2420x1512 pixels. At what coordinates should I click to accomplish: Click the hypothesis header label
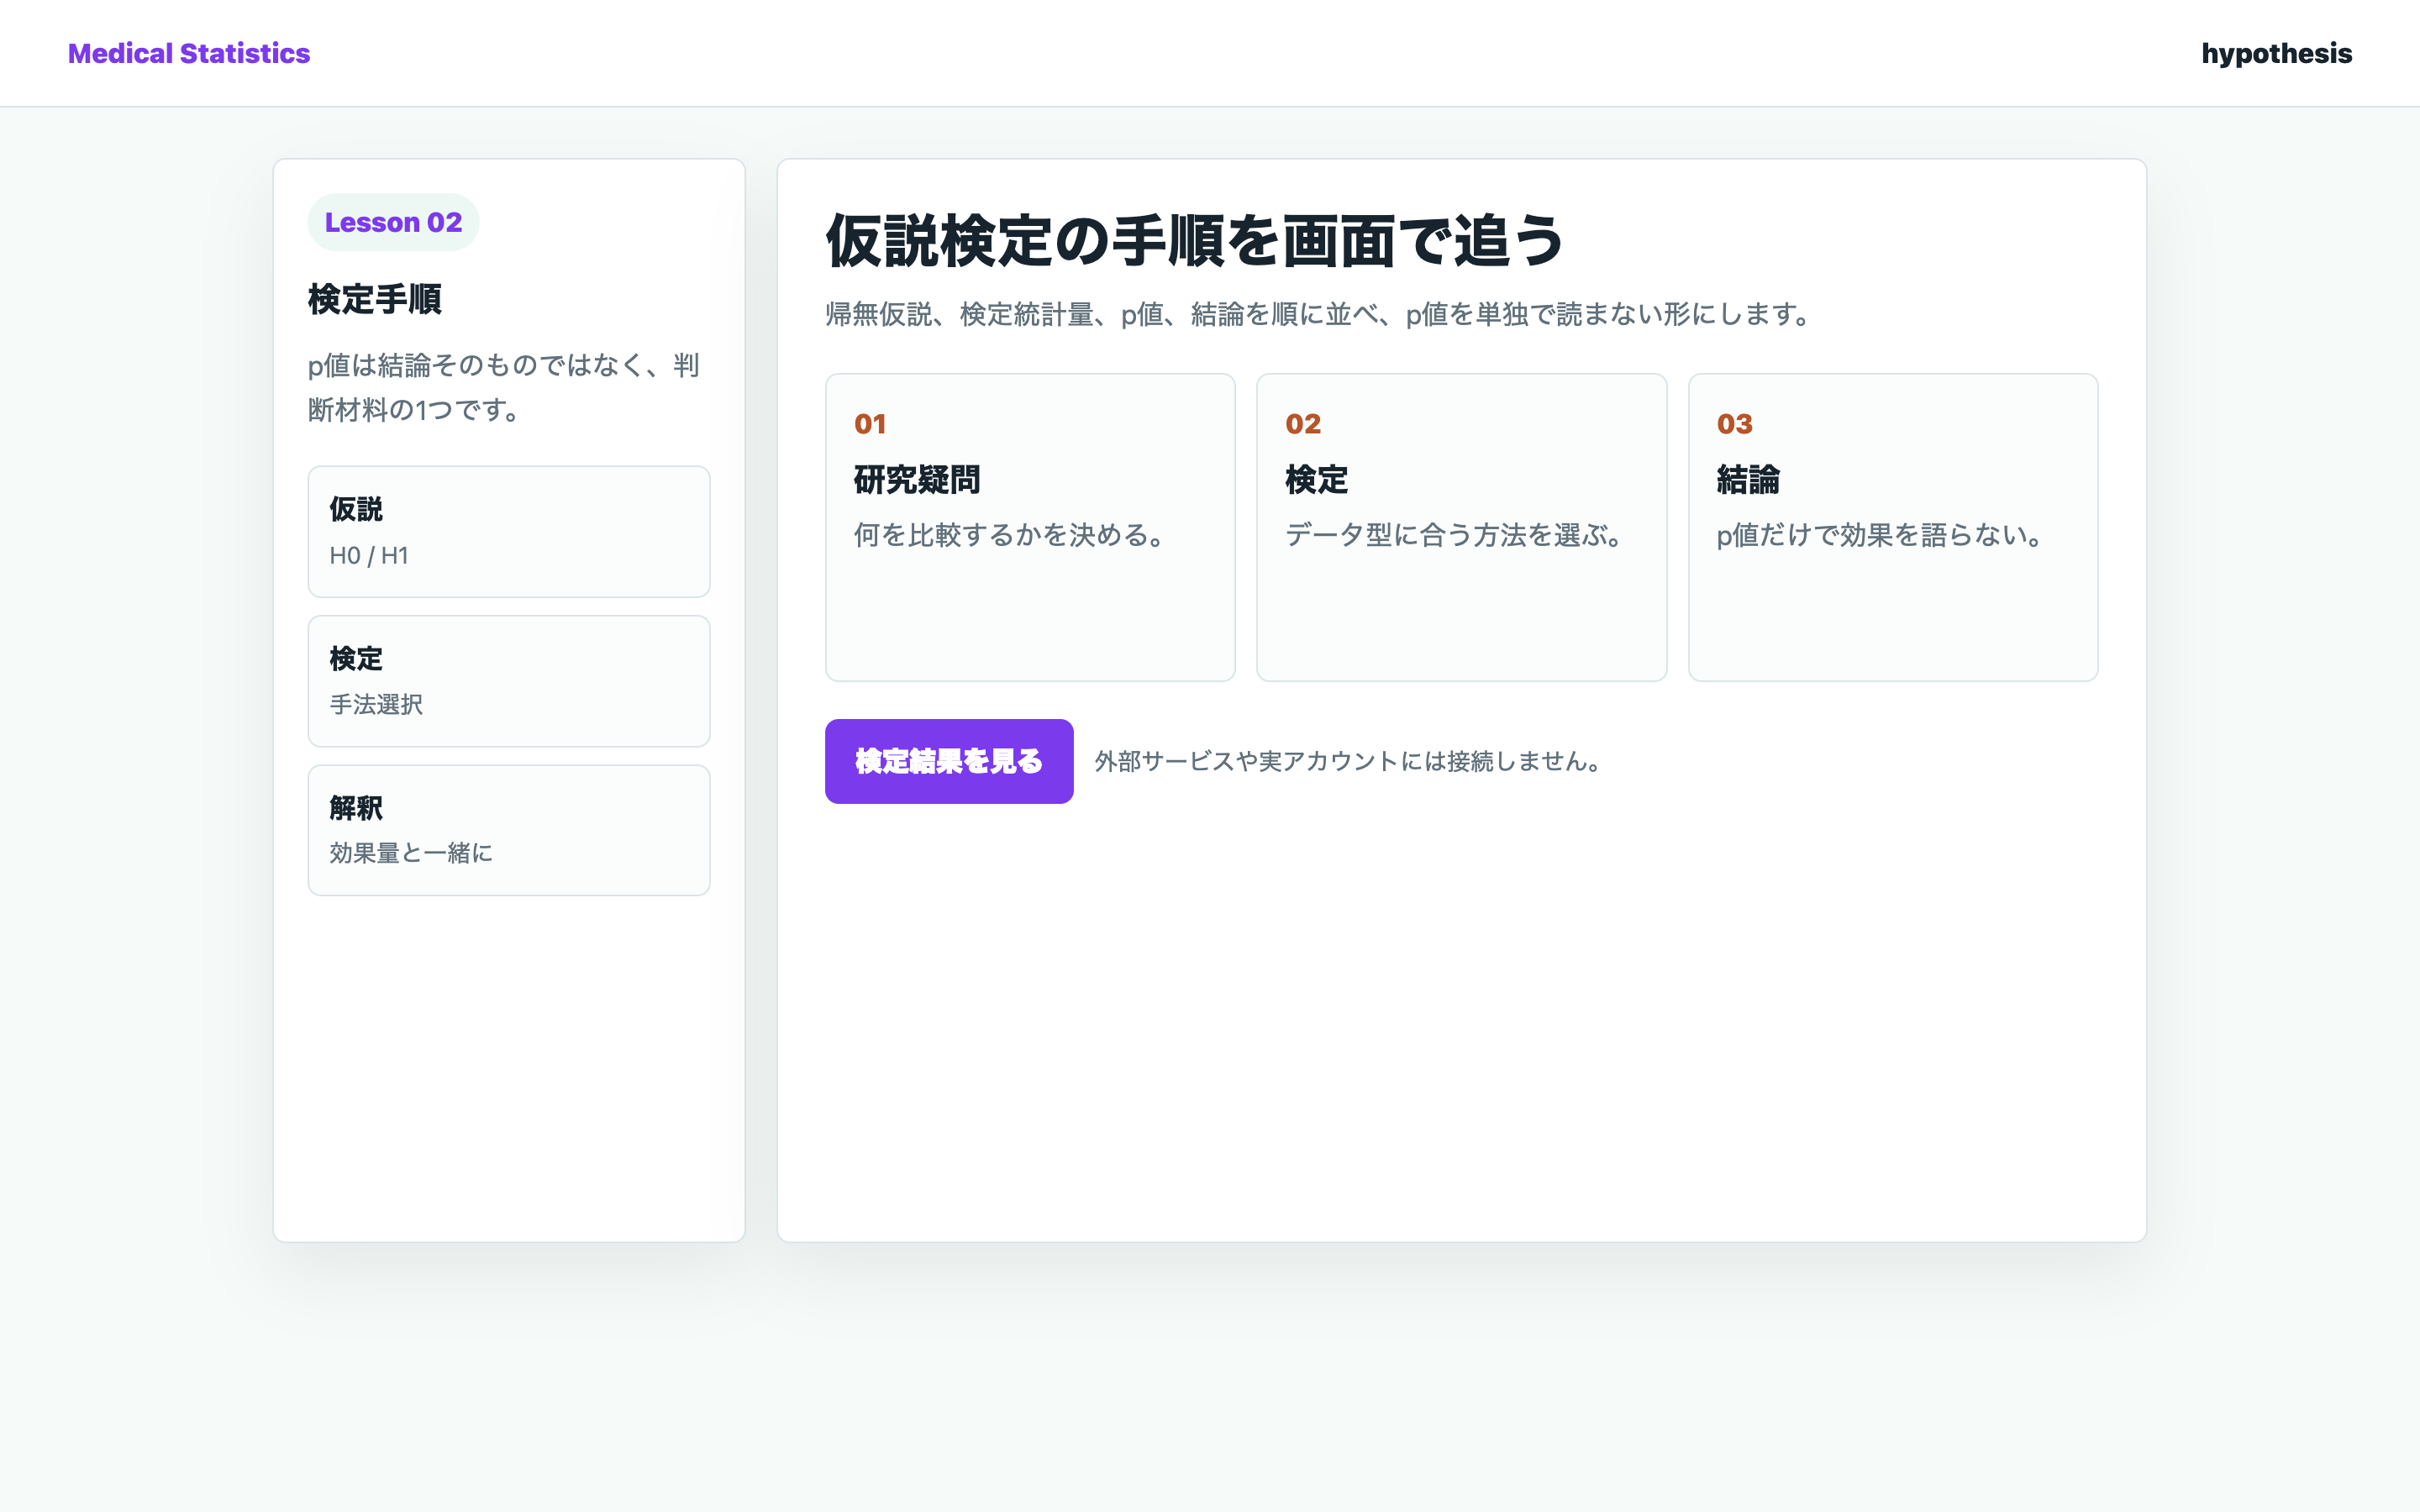coord(2276,53)
